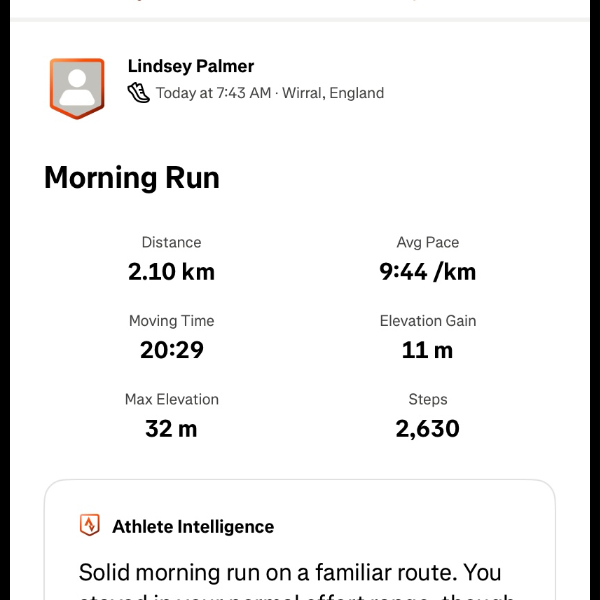600x600 pixels.
Task: Tap the Elevation Gain label
Action: 427,321
